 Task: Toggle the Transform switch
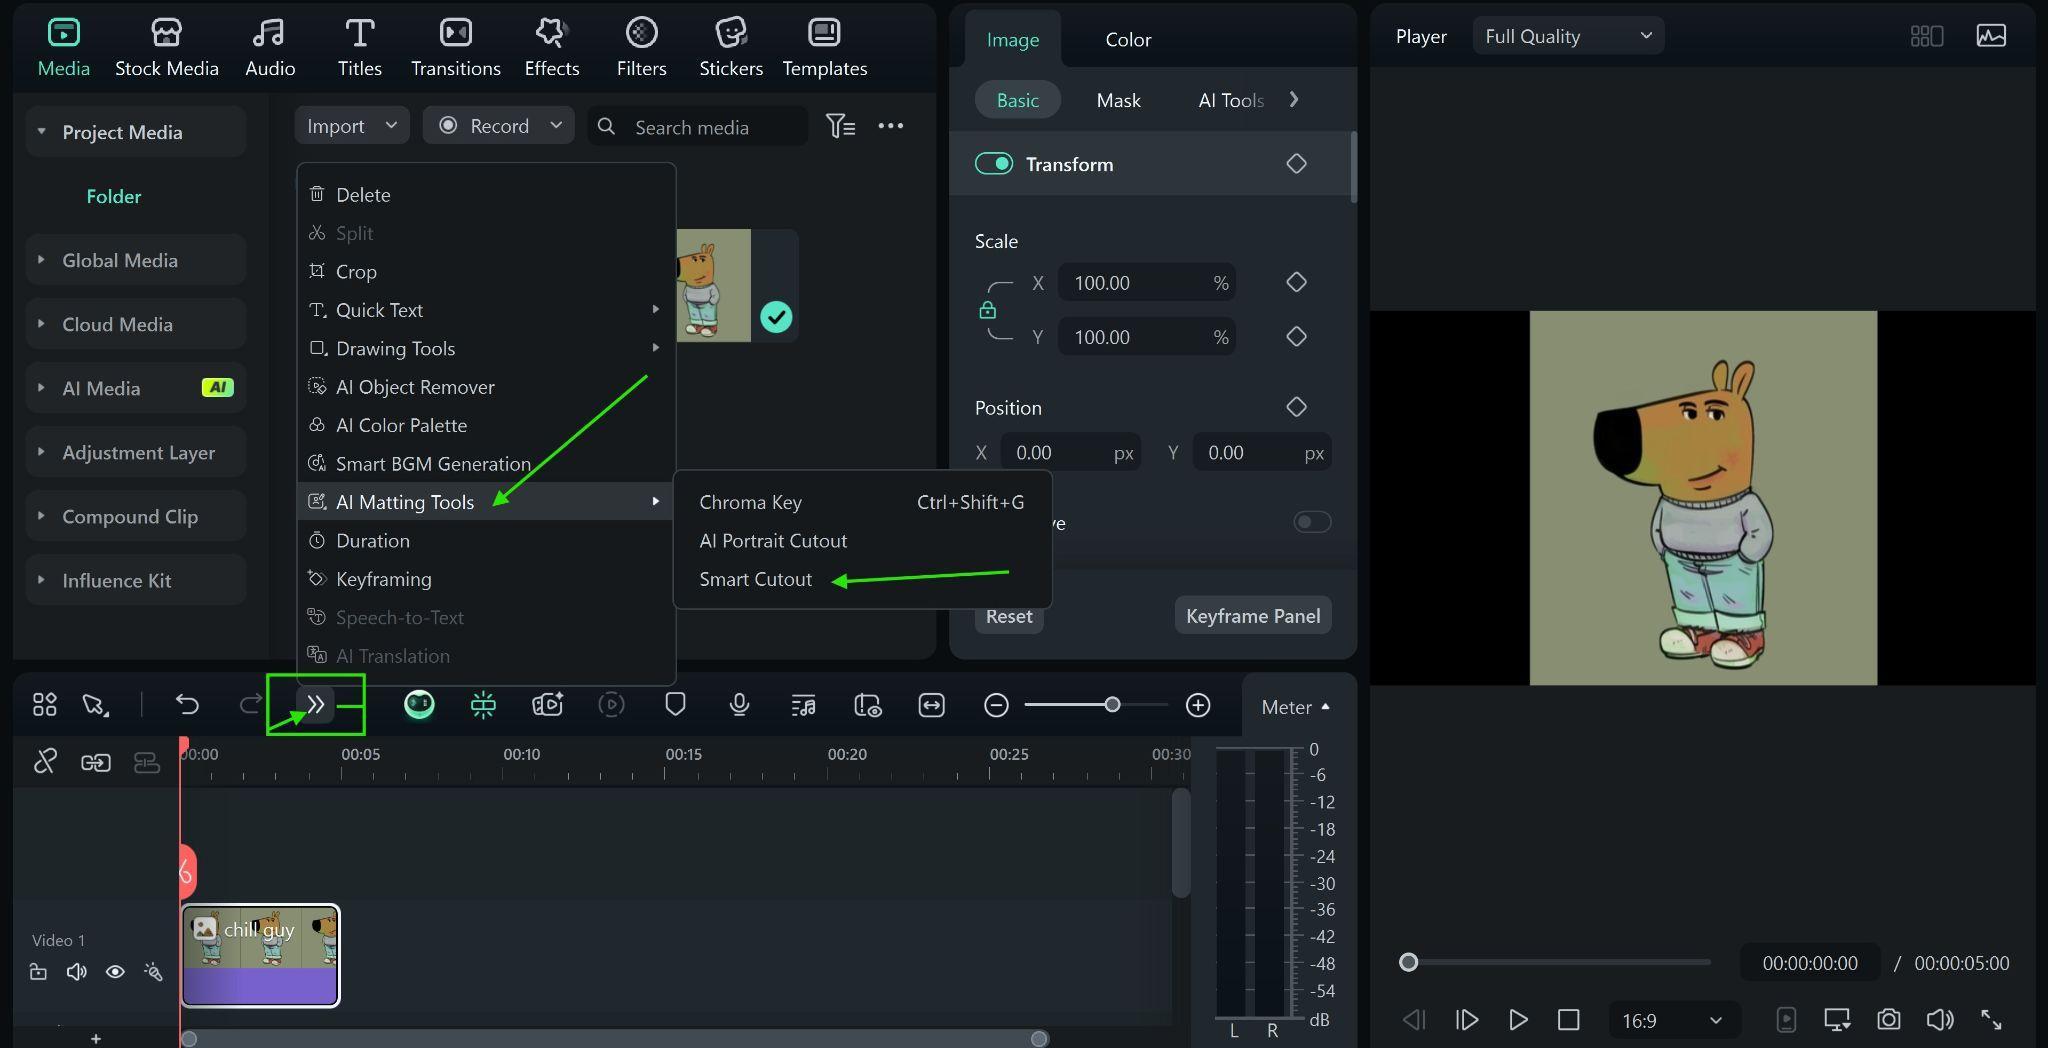point(994,163)
